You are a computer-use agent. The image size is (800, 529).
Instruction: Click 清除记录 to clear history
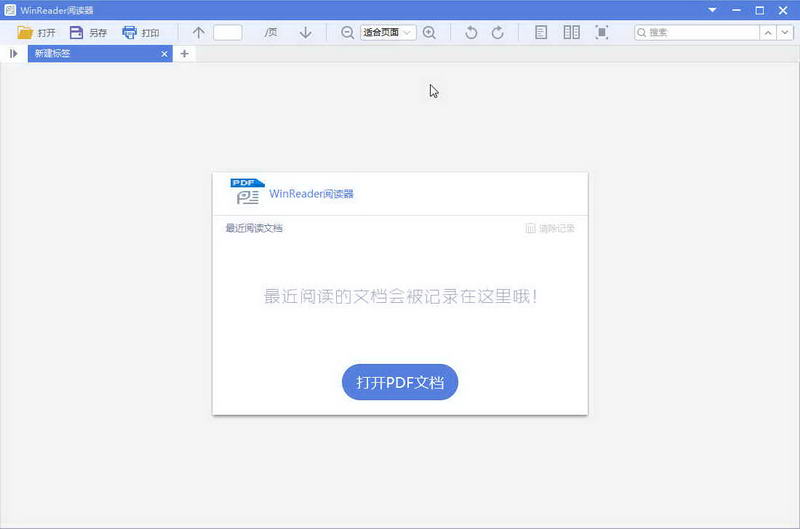pos(550,228)
